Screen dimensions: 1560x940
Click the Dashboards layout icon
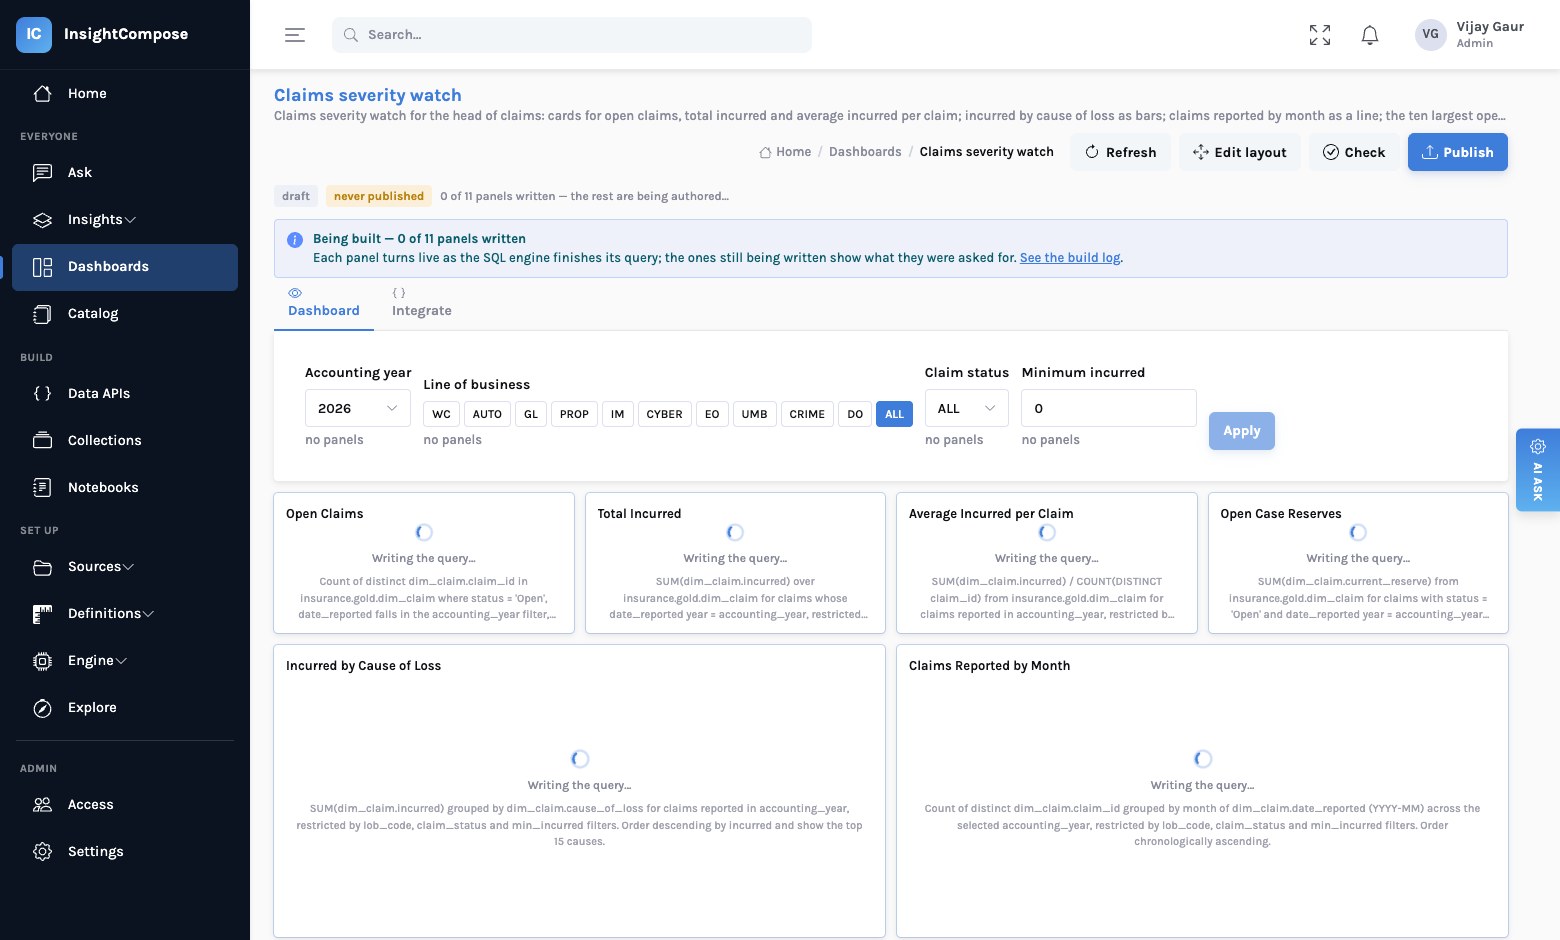[x=42, y=267]
